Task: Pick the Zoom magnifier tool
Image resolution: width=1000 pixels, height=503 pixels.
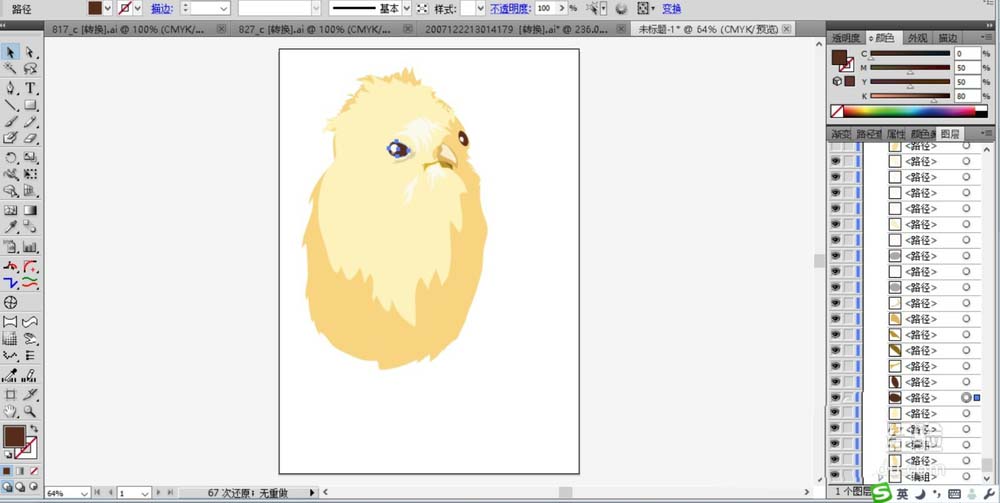Action: (x=30, y=411)
